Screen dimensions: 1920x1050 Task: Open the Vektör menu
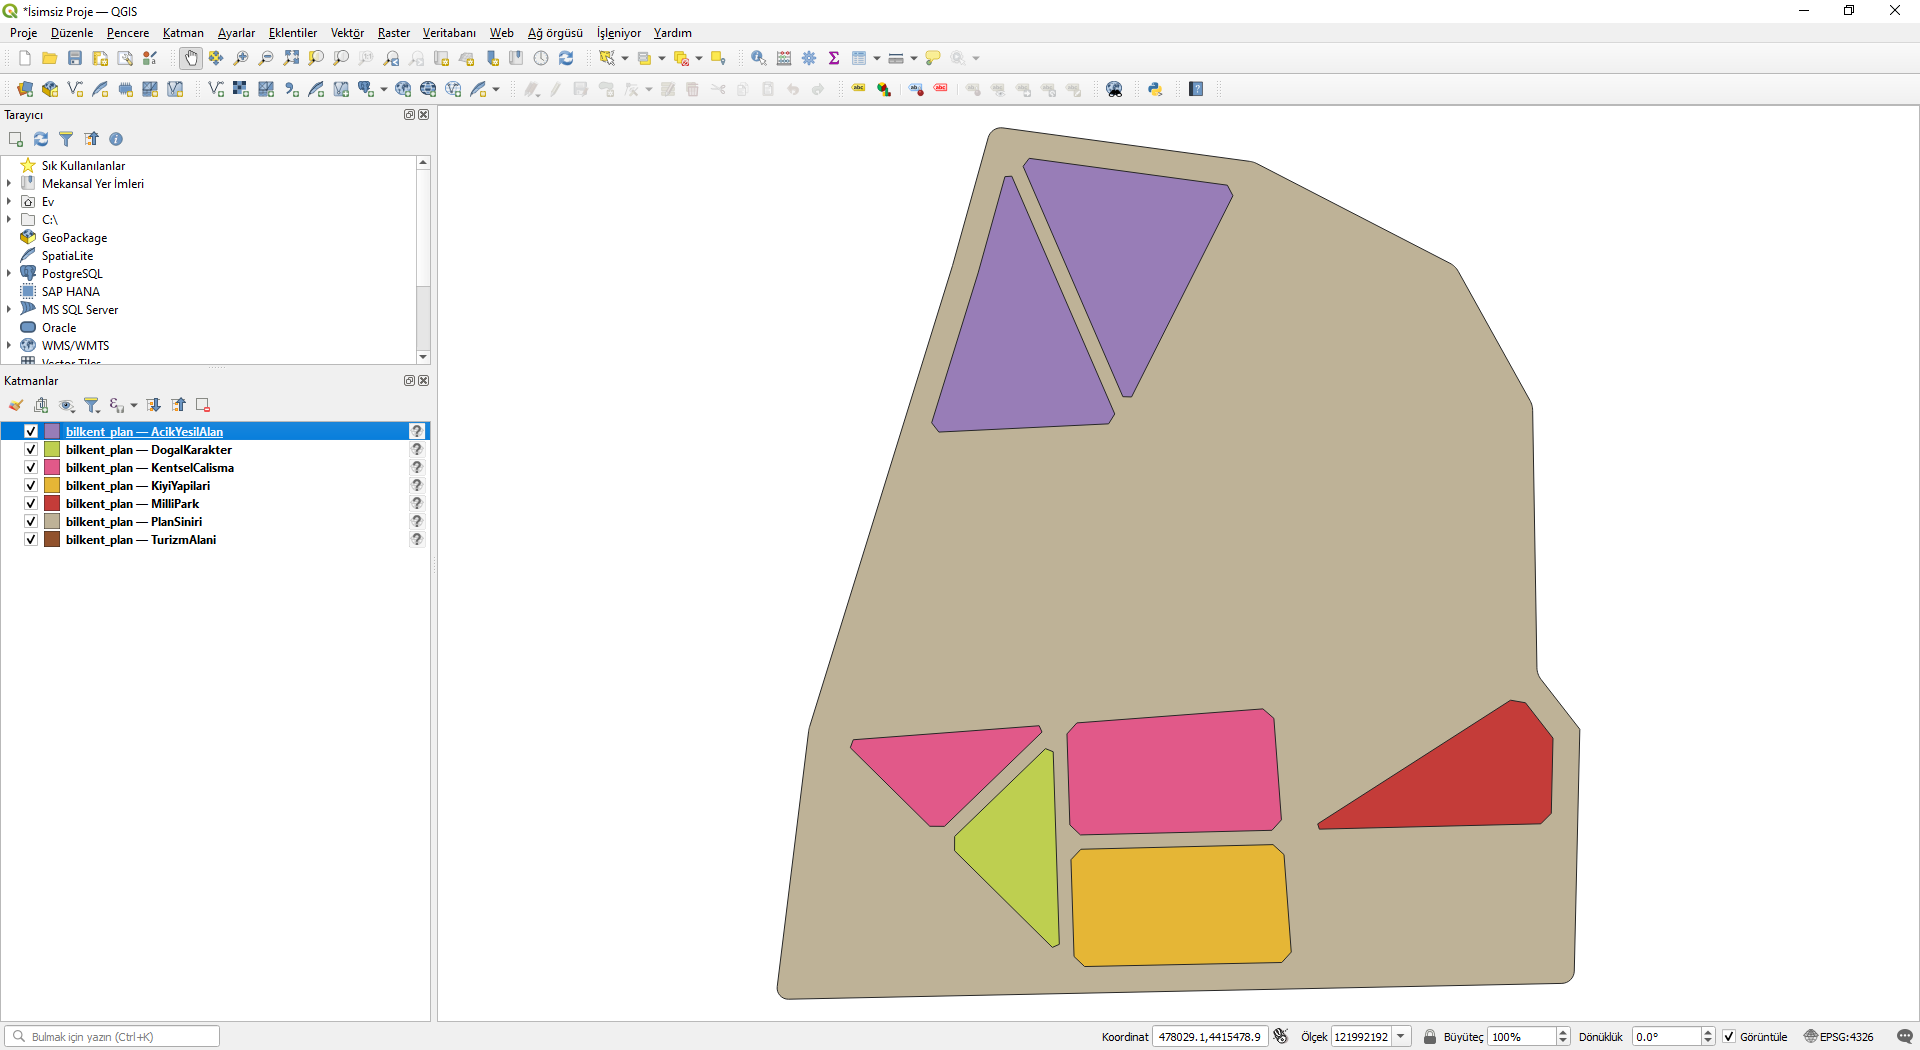point(347,33)
